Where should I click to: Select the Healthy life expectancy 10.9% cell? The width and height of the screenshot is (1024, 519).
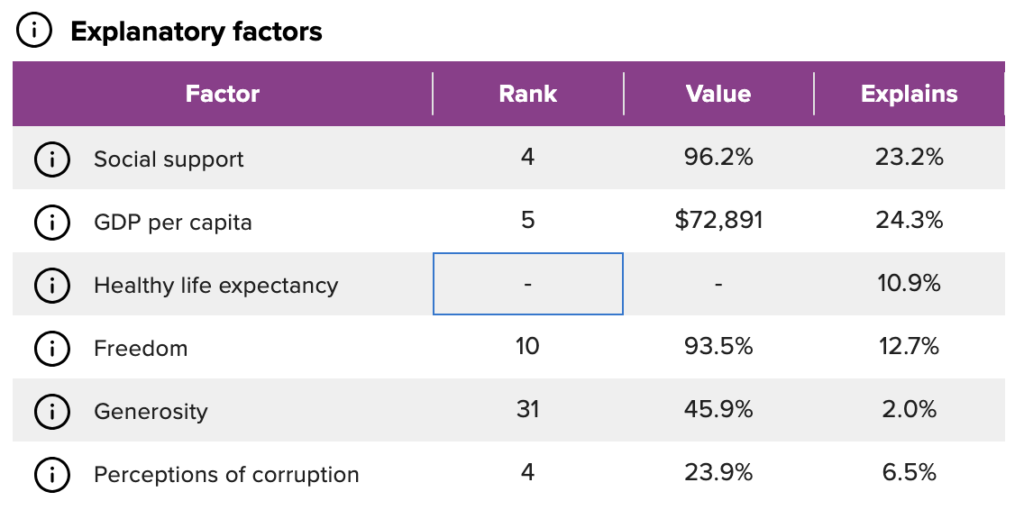coord(909,284)
